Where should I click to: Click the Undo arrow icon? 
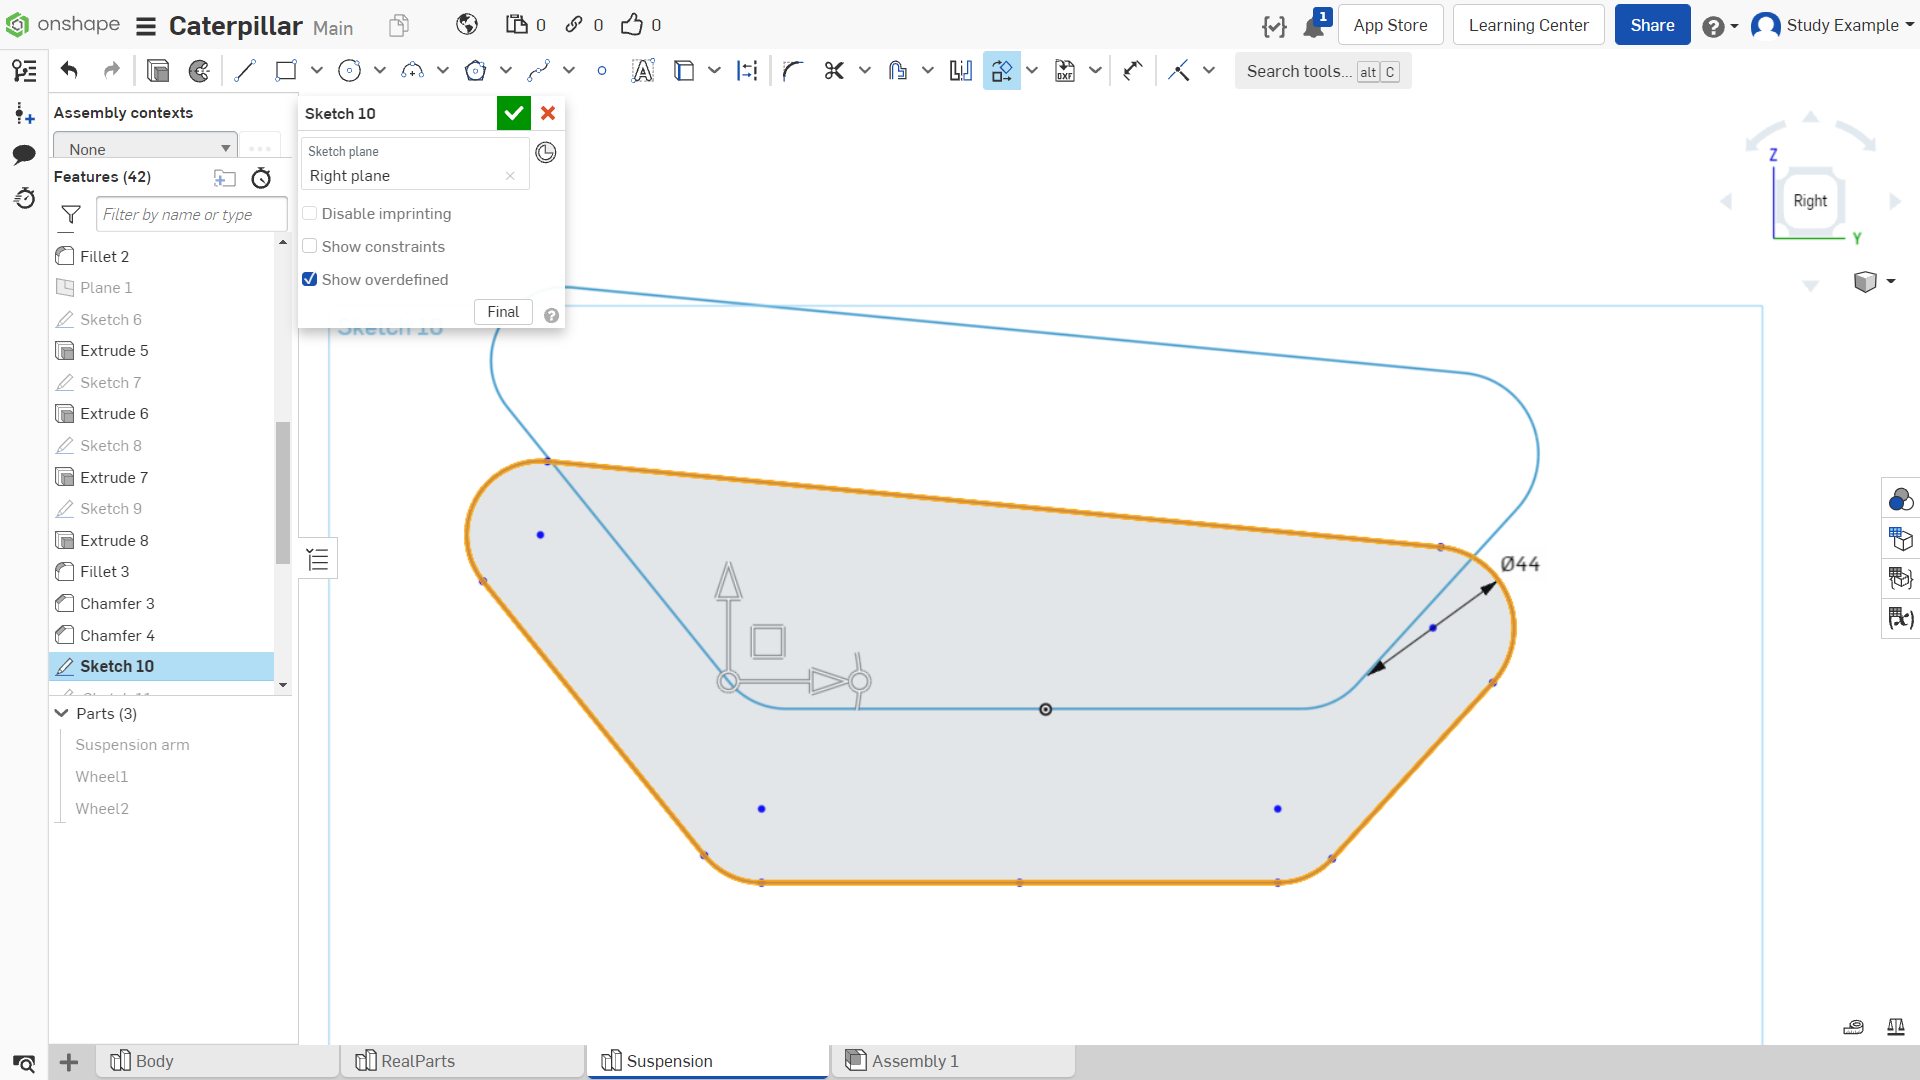[69, 70]
